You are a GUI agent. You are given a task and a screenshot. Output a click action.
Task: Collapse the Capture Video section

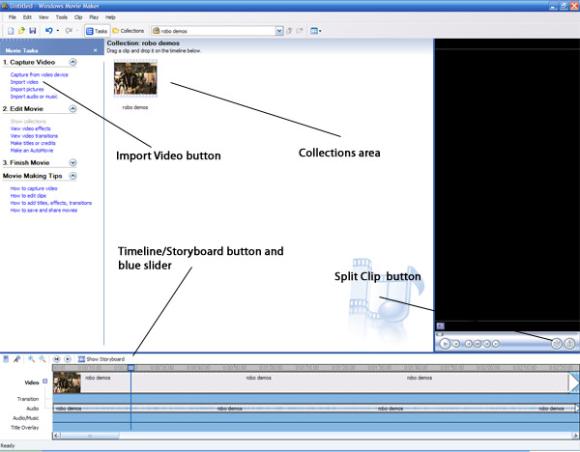(x=72, y=62)
